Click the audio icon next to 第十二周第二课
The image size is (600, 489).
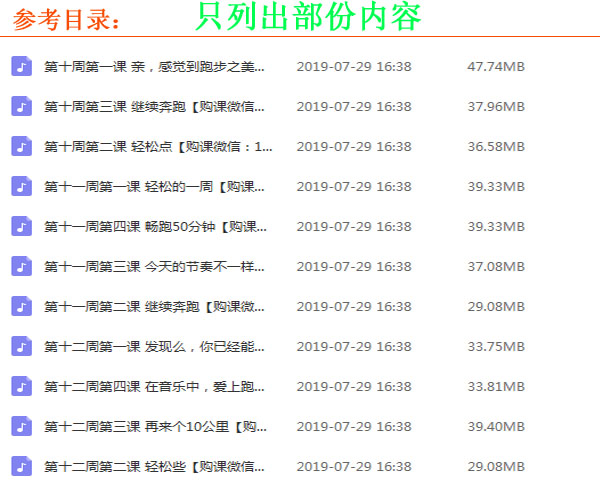[x=21, y=467]
